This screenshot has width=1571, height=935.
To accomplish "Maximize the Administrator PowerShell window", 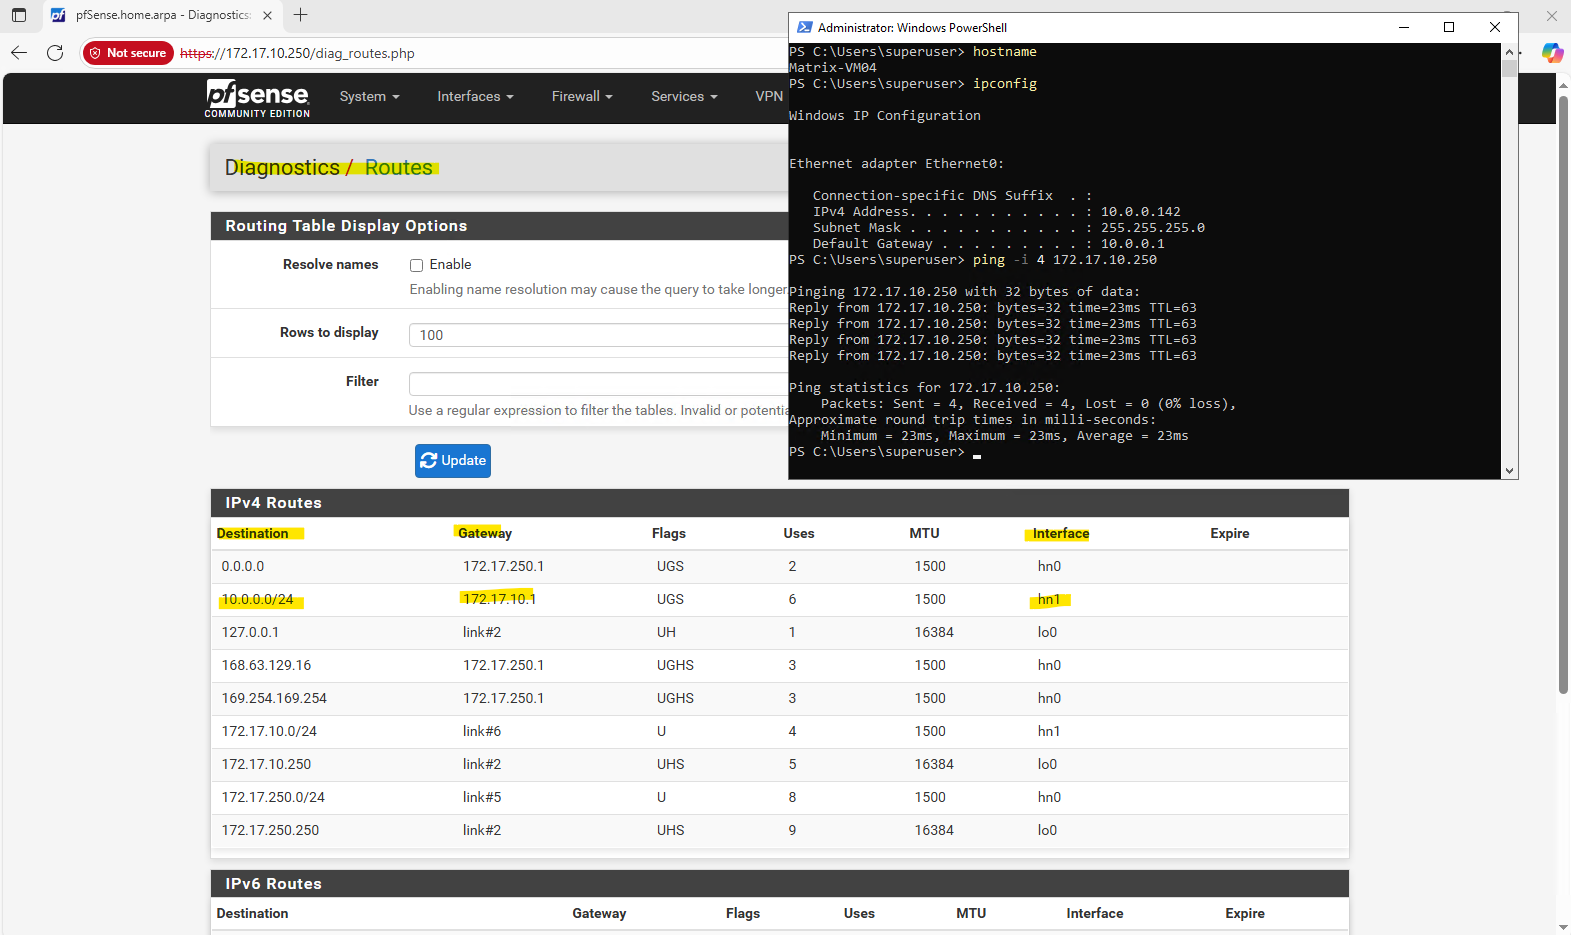I will [1448, 27].
